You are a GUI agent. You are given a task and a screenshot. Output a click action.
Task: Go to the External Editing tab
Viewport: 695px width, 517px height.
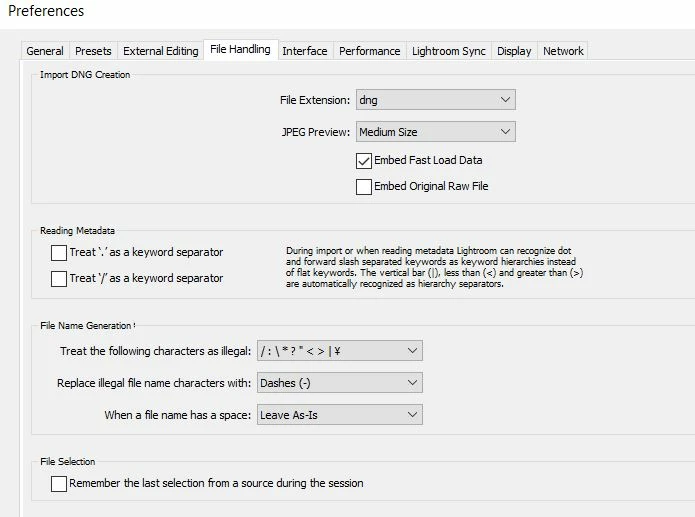pyautogui.click(x=161, y=51)
